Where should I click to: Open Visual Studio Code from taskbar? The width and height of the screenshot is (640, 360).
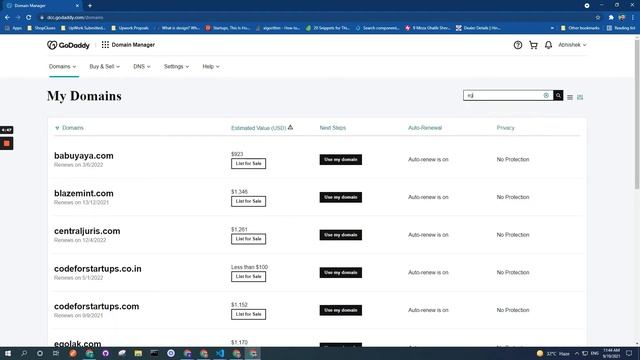[220, 353]
